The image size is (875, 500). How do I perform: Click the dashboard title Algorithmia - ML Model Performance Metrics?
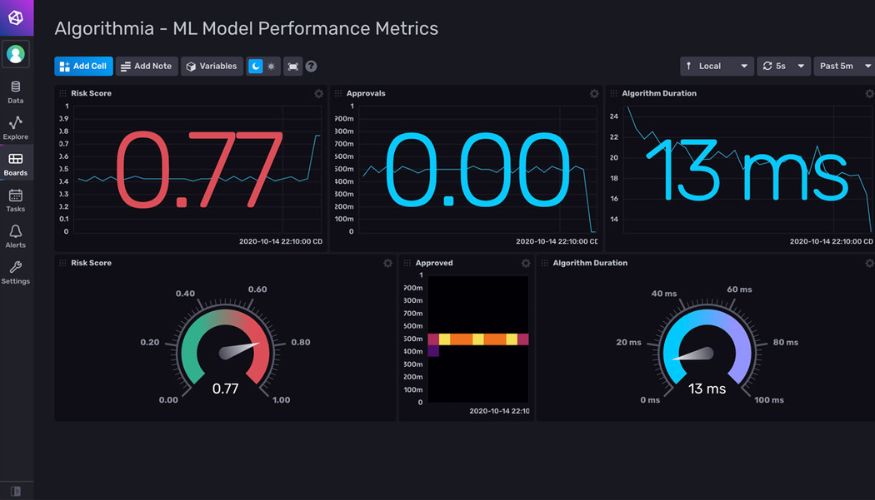pos(246,28)
